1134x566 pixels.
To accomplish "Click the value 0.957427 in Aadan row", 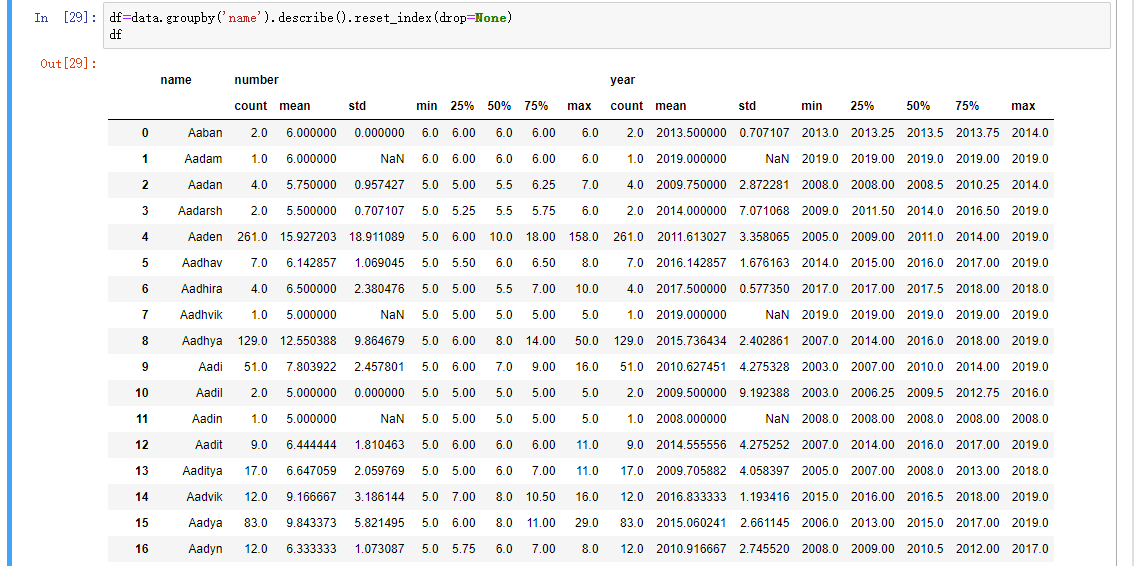I will click(380, 185).
